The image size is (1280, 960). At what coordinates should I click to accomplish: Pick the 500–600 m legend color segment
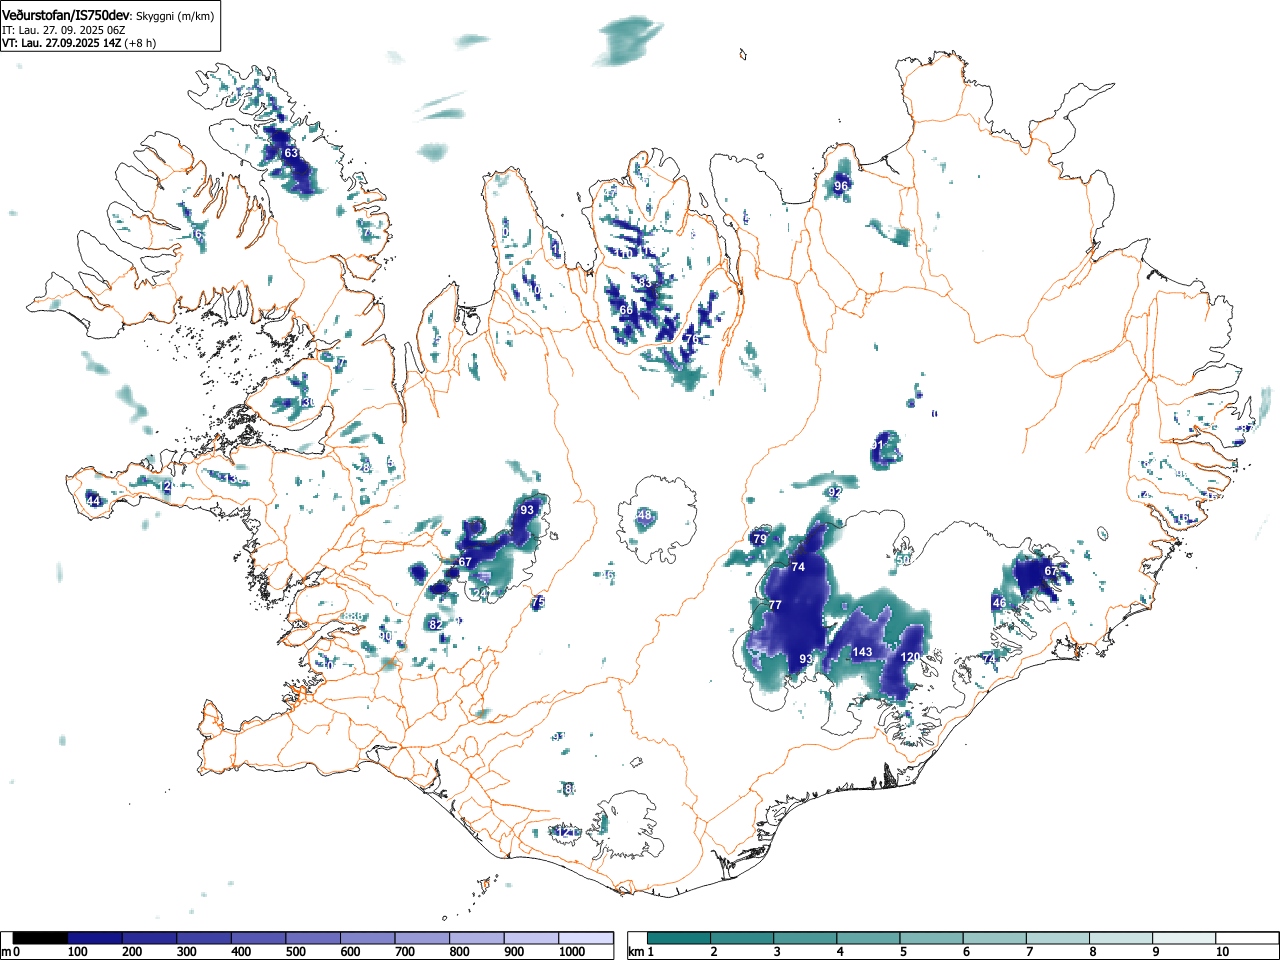[x=314, y=938]
